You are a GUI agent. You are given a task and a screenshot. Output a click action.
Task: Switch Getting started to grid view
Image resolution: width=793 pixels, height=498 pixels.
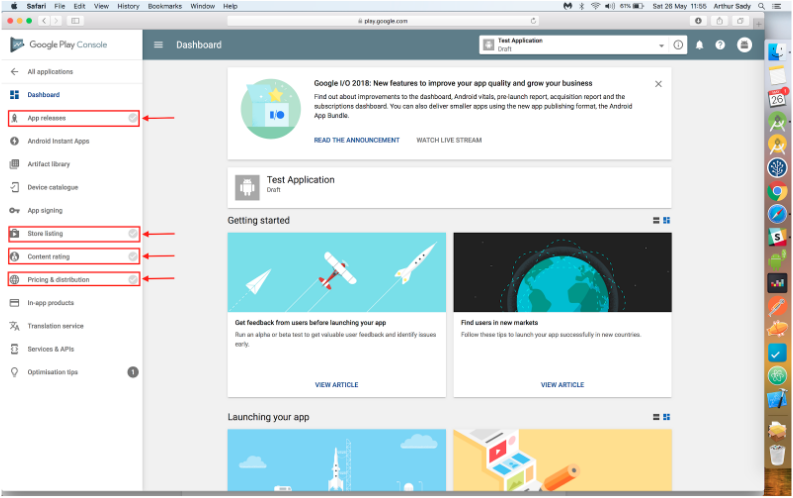[667, 220]
